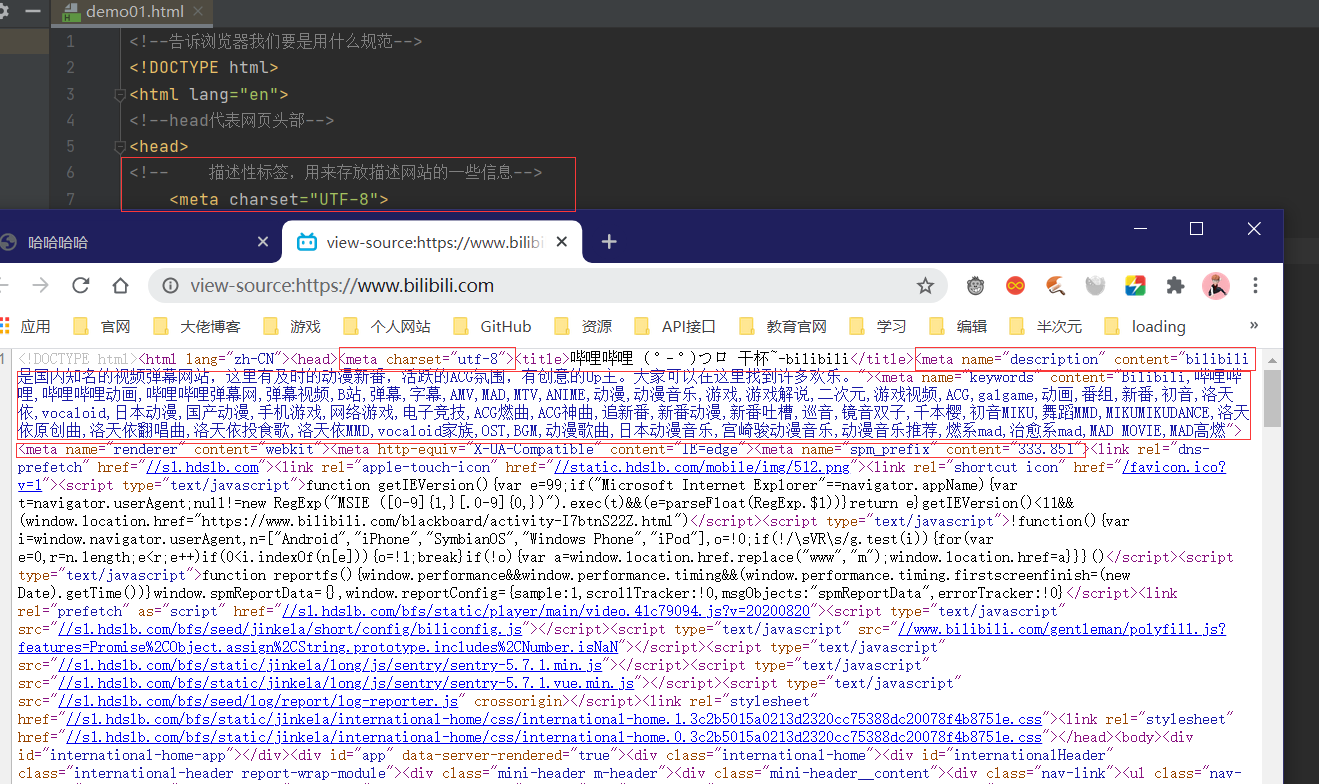Show more bookmarks with the » chevron
Screen dimensions: 1319x784
(x=1254, y=326)
